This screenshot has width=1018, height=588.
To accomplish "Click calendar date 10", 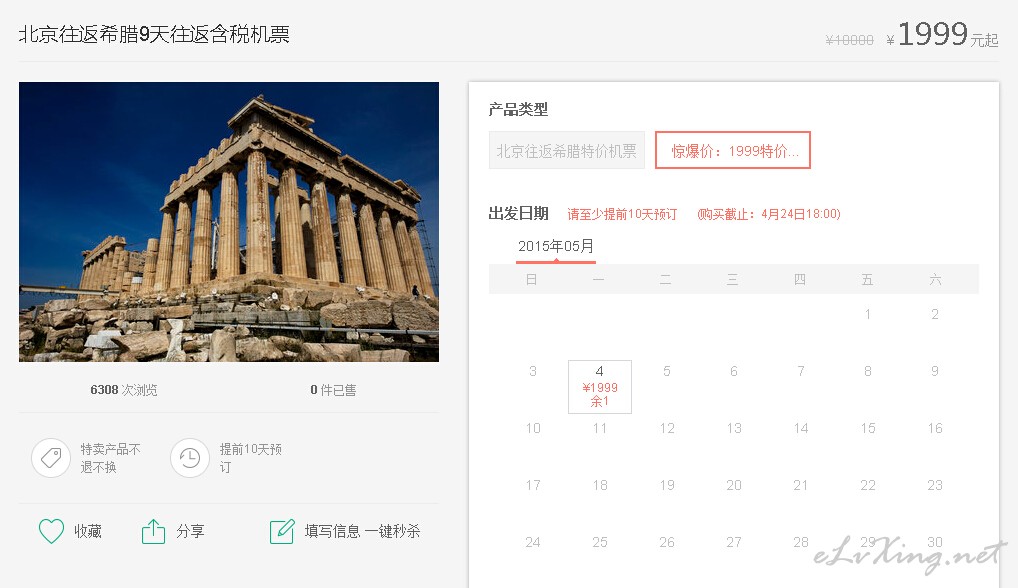I will pos(533,428).
